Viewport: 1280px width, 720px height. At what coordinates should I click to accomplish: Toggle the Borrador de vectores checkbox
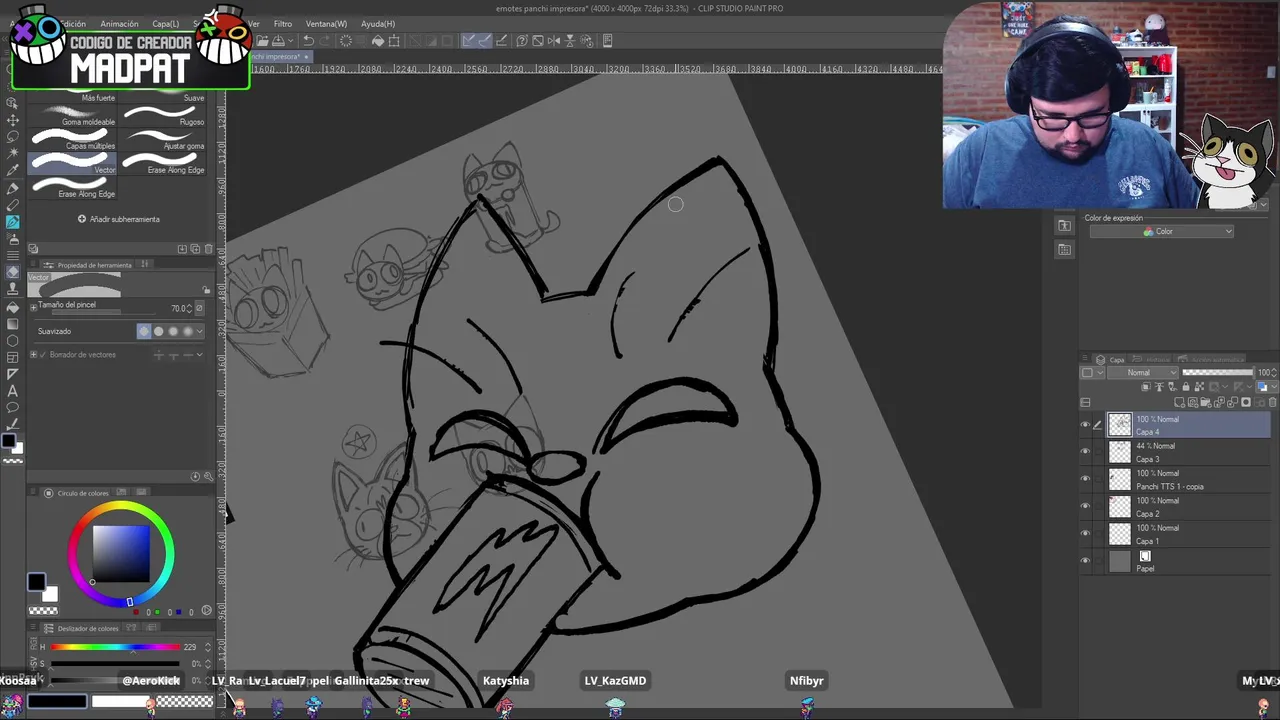click(x=43, y=355)
